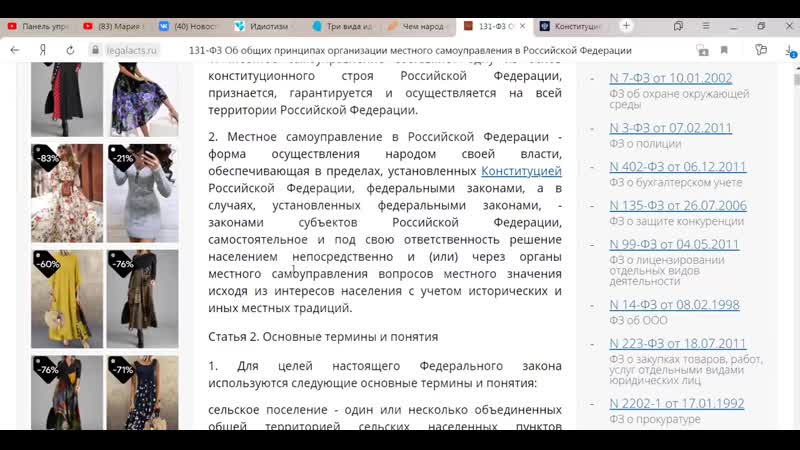Open the Yandex home (Я) button
The width and height of the screenshot is (800, 450).
click(43, 50)
